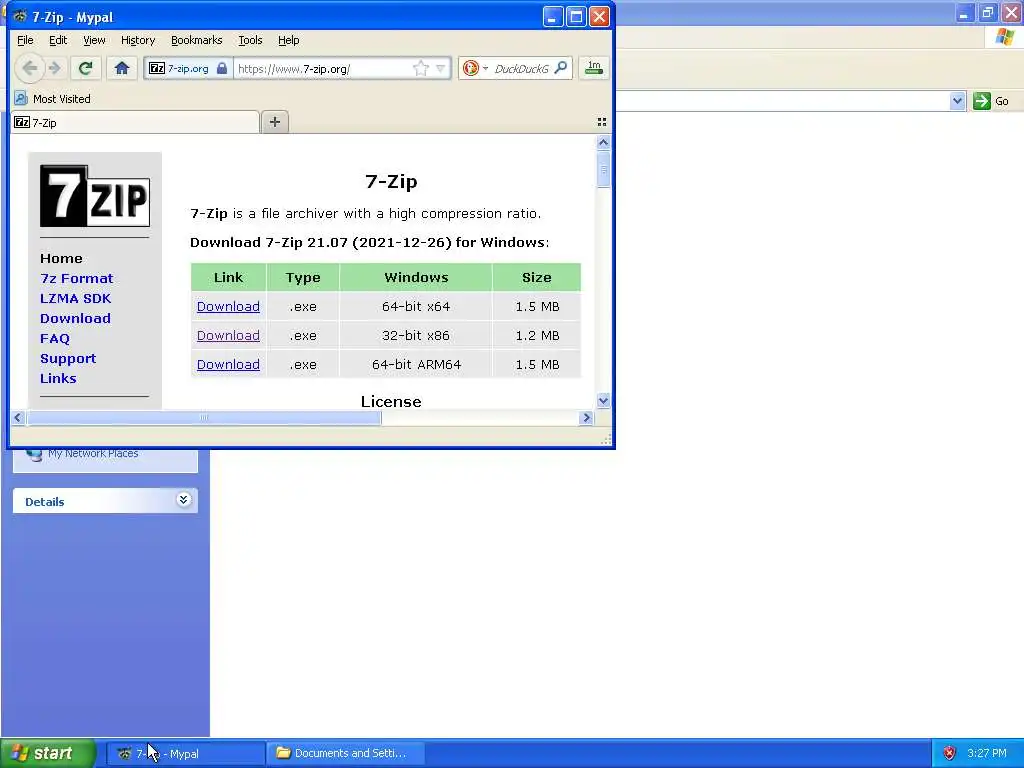Click the 1m toolbar button
The width and height of the screenshot is (1024, 768).
tap(594, 68)
